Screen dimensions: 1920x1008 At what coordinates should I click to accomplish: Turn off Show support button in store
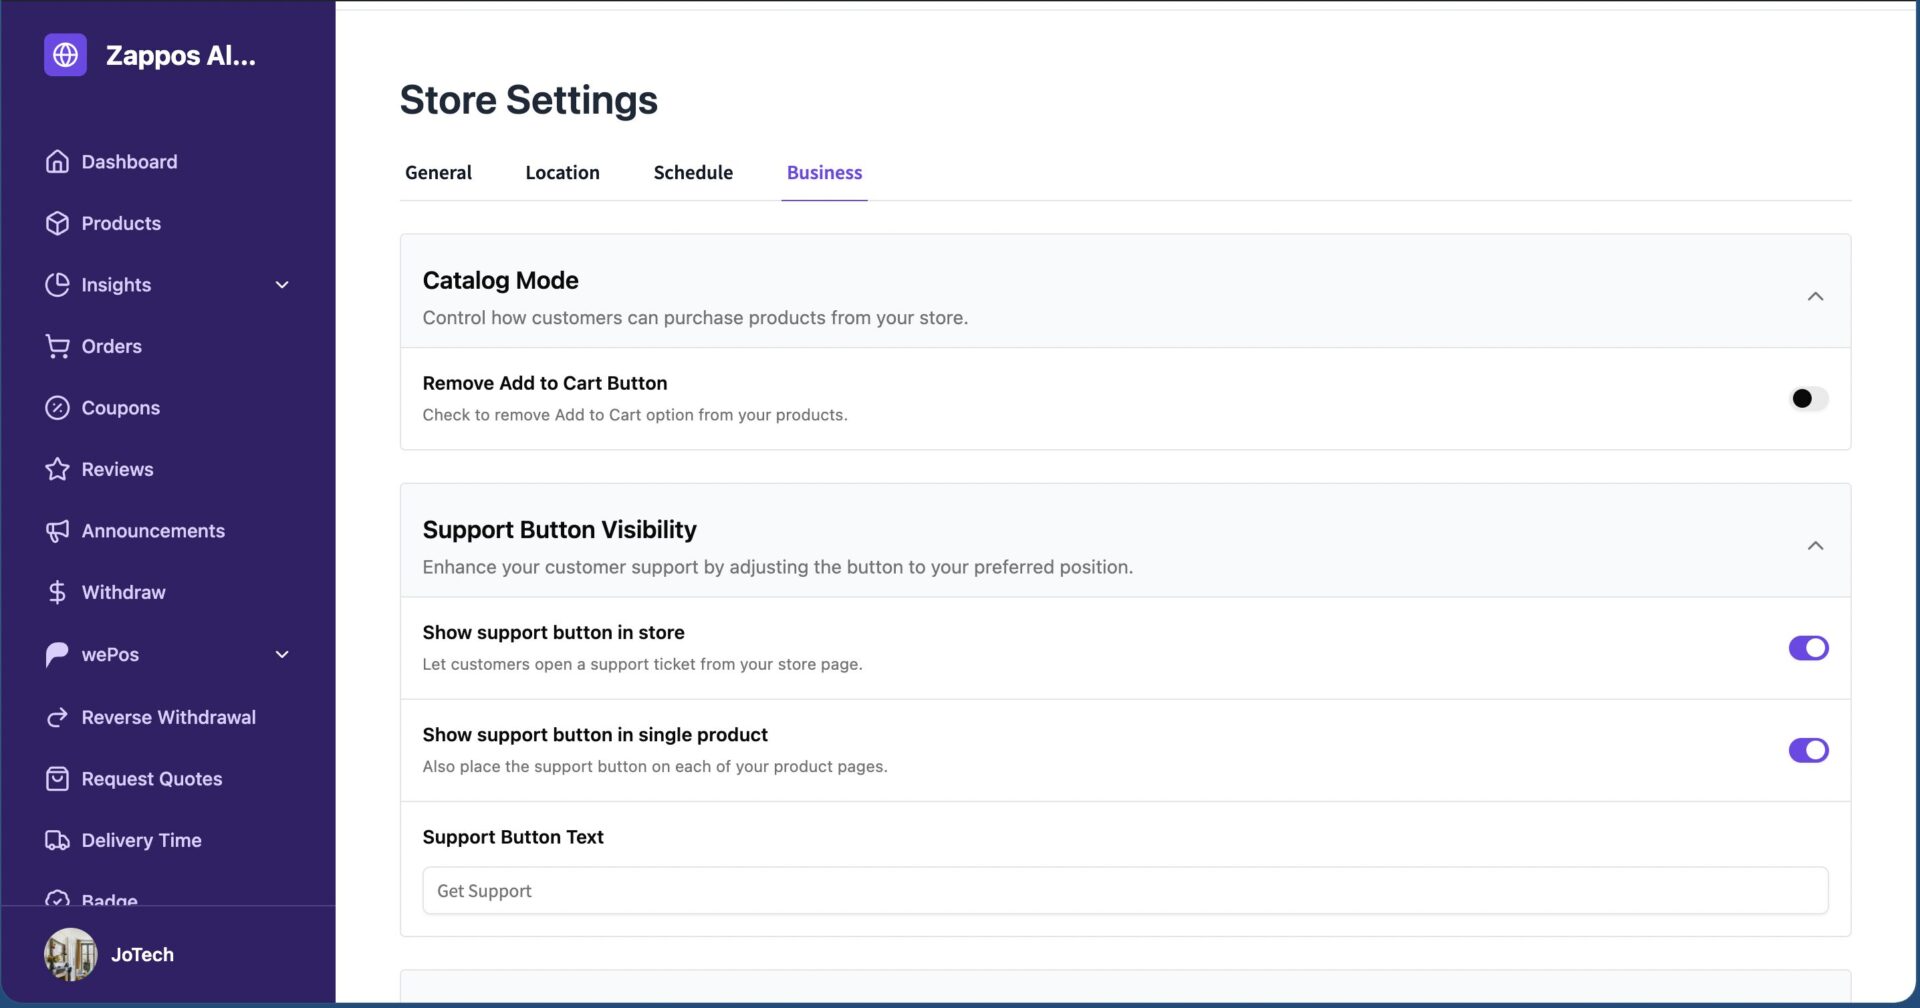(x=1808, y=648)
